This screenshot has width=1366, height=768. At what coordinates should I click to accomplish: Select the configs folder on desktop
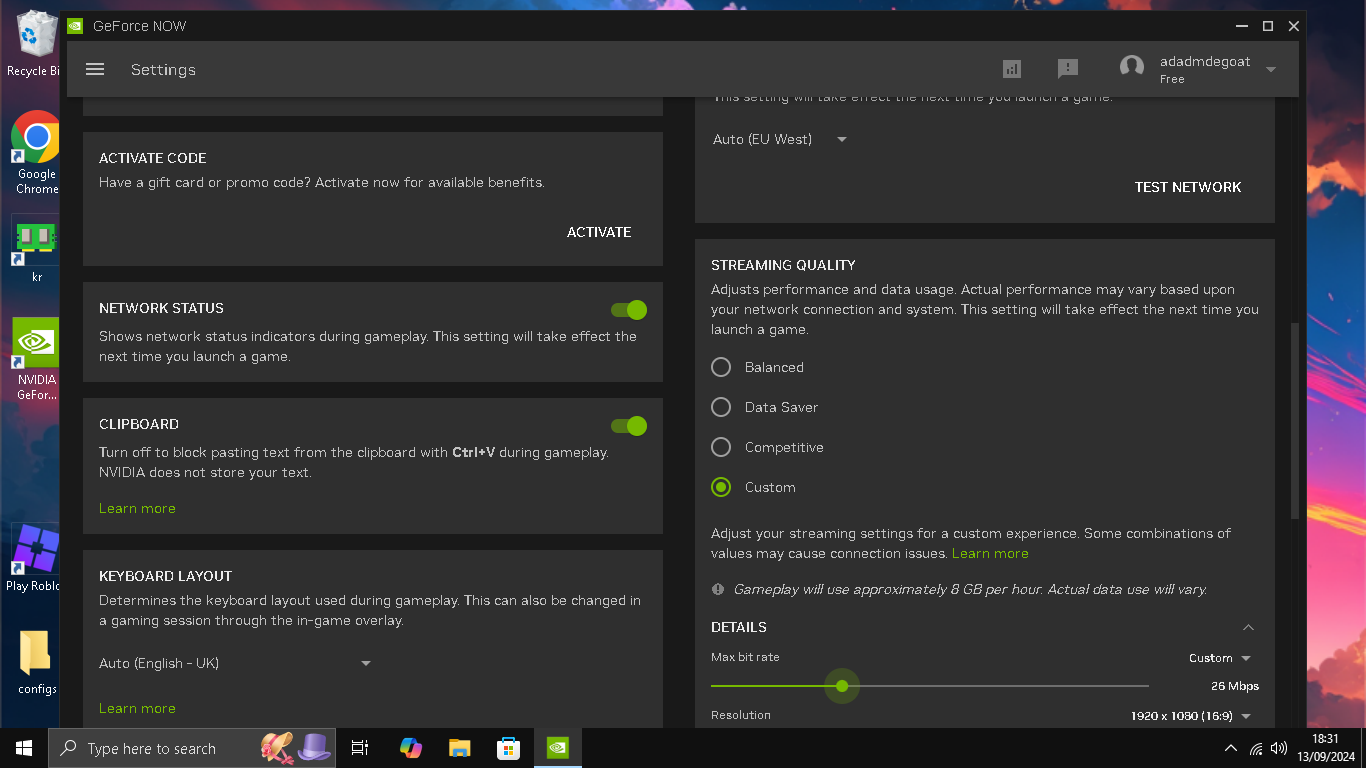coord(37,662)
